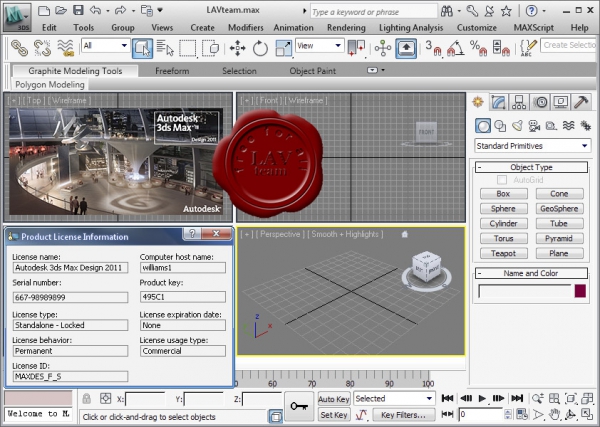Open selection filter All dropdown
Viewport: 600px width, 427px height.
tap(106, 46)
